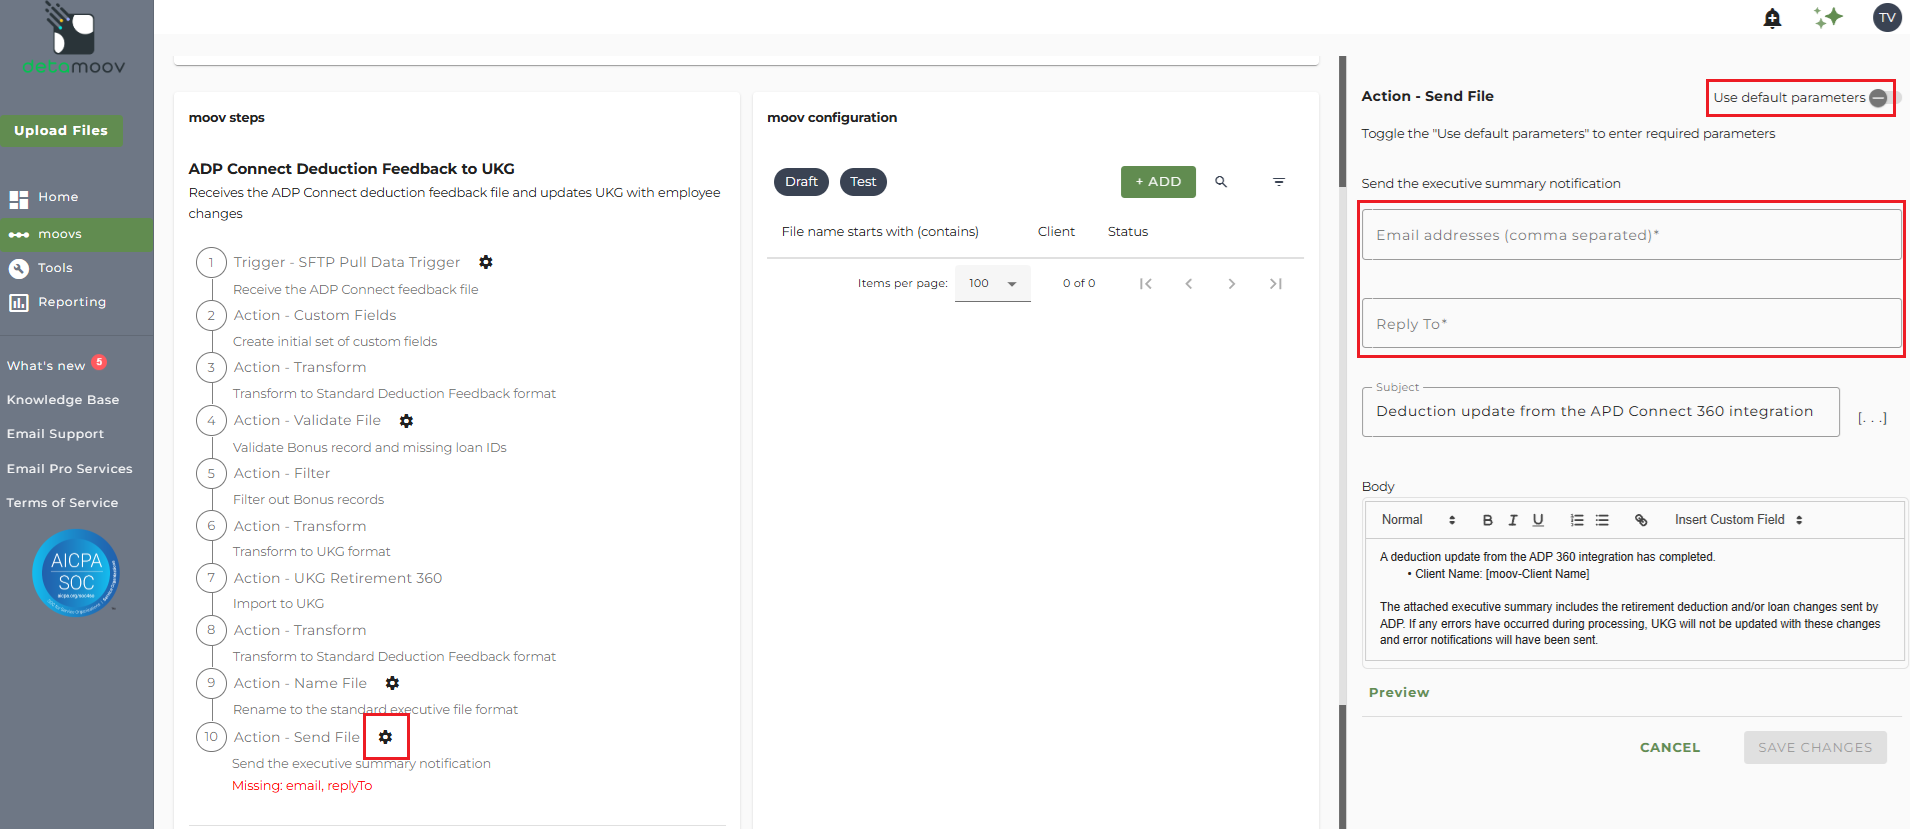Select Action - Filter step

tap(282, 473)
